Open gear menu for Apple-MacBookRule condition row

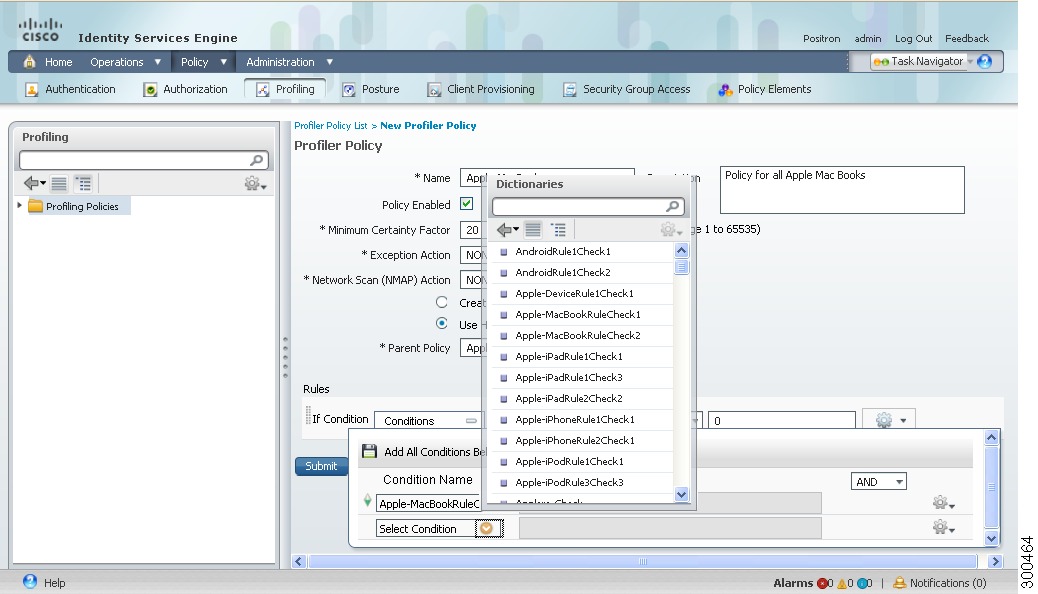click(x=942, y=503)
